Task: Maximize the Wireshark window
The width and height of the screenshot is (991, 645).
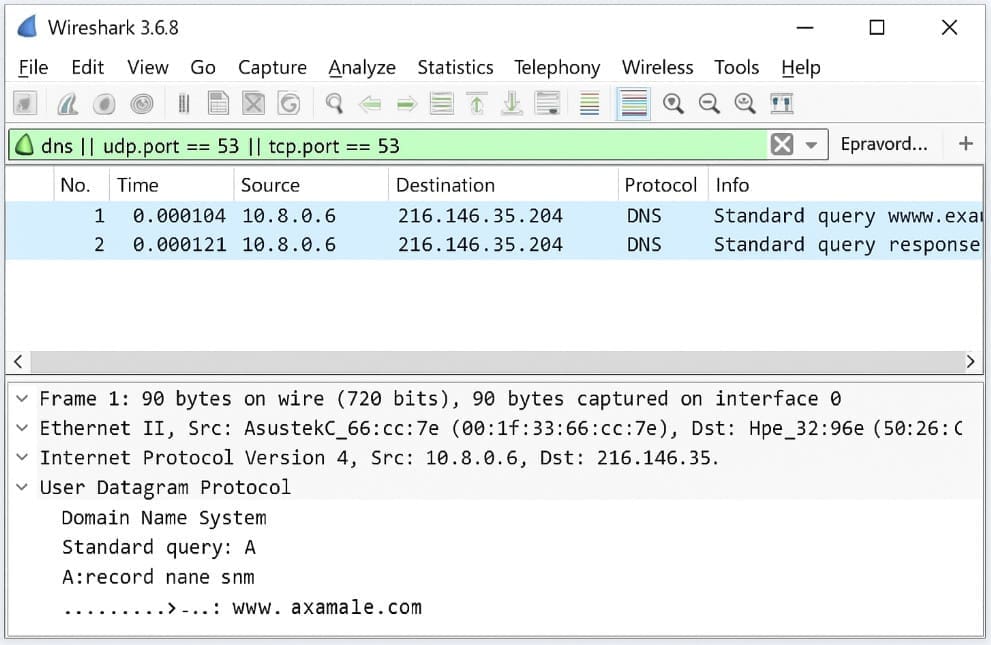Action: pos(877,27)
